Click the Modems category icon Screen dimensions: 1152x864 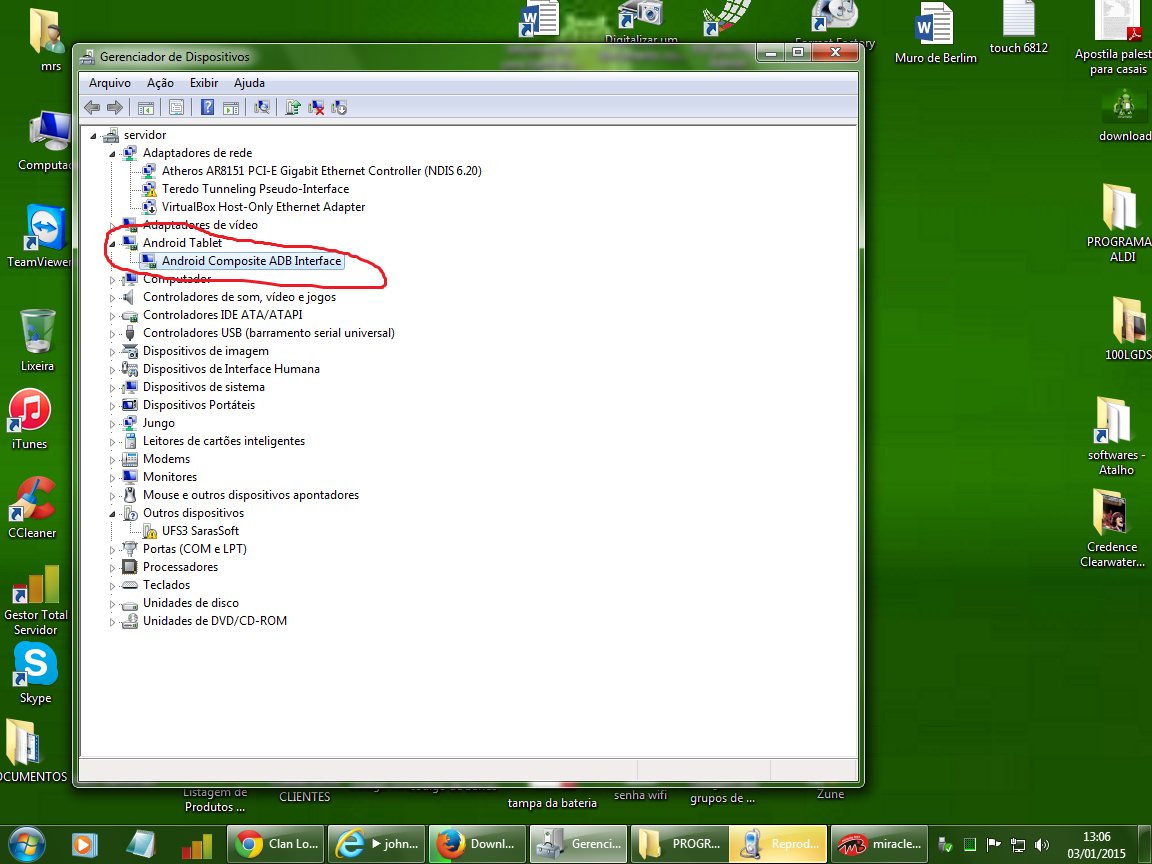[x=130, y=459]
